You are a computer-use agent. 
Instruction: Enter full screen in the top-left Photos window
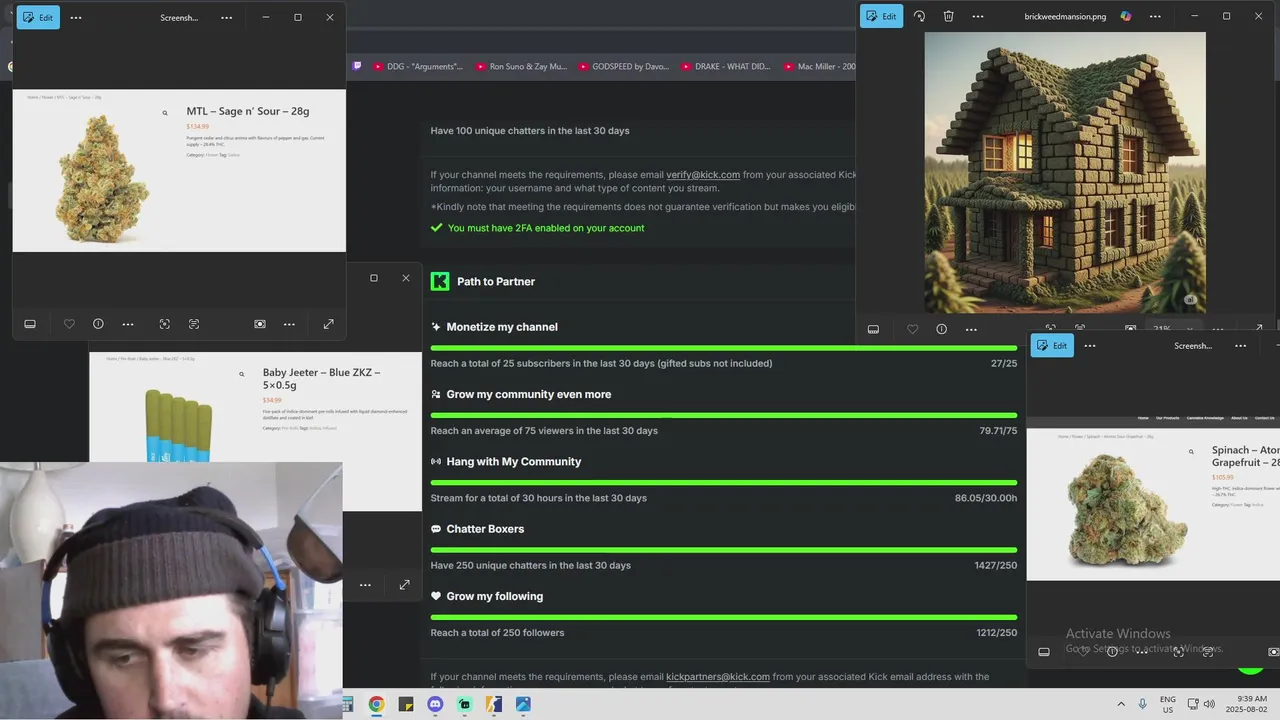pyautogui.click(x=328, y=324)
